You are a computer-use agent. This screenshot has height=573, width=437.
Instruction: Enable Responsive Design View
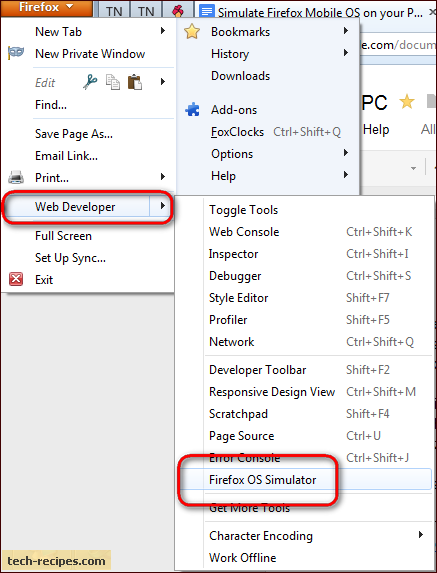click(304, 392)
